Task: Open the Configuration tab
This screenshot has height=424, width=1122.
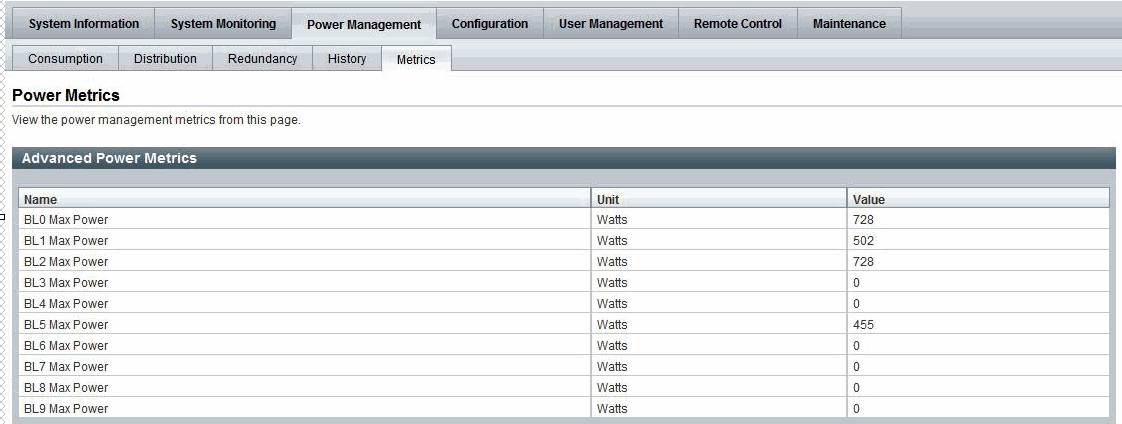Action: click(x=490, y=24)
